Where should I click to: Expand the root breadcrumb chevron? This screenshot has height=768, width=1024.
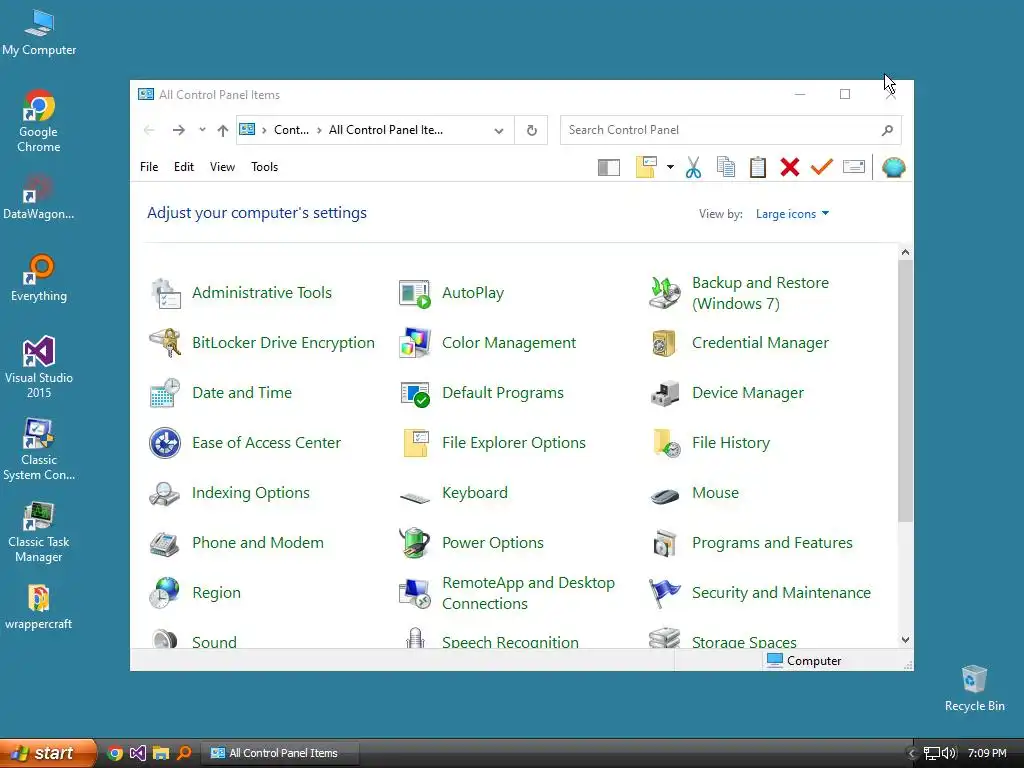pos(264,131)
